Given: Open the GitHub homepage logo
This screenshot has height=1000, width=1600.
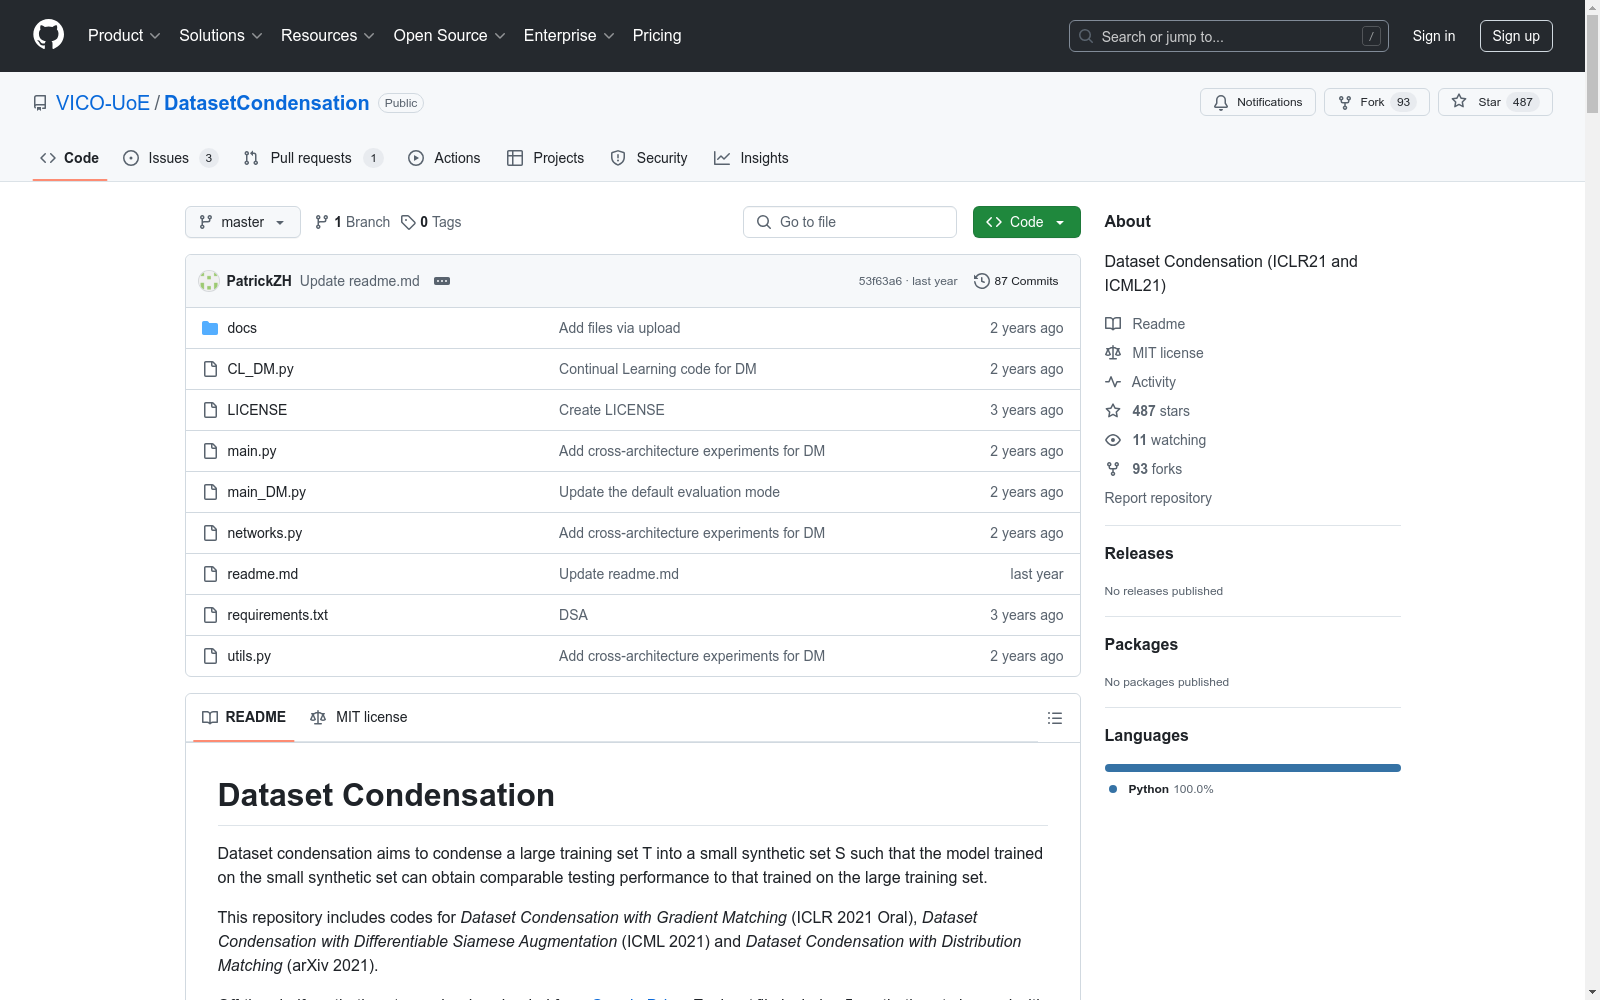Looking at the screenshot, I should pos(48,35).
